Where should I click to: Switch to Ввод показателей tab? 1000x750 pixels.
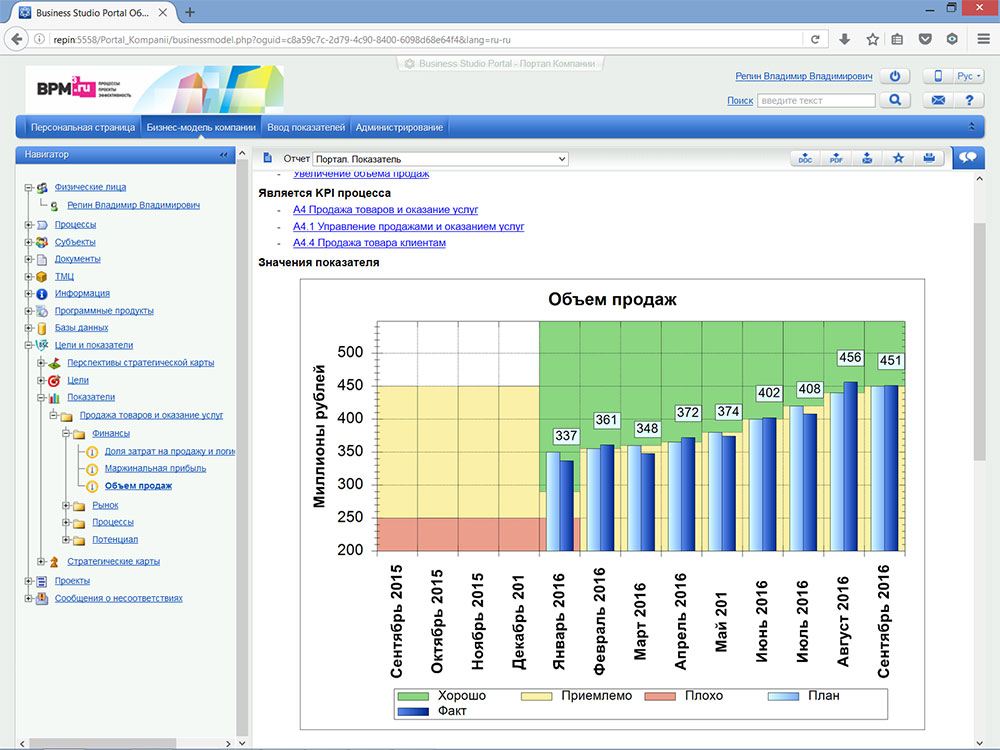306,127
